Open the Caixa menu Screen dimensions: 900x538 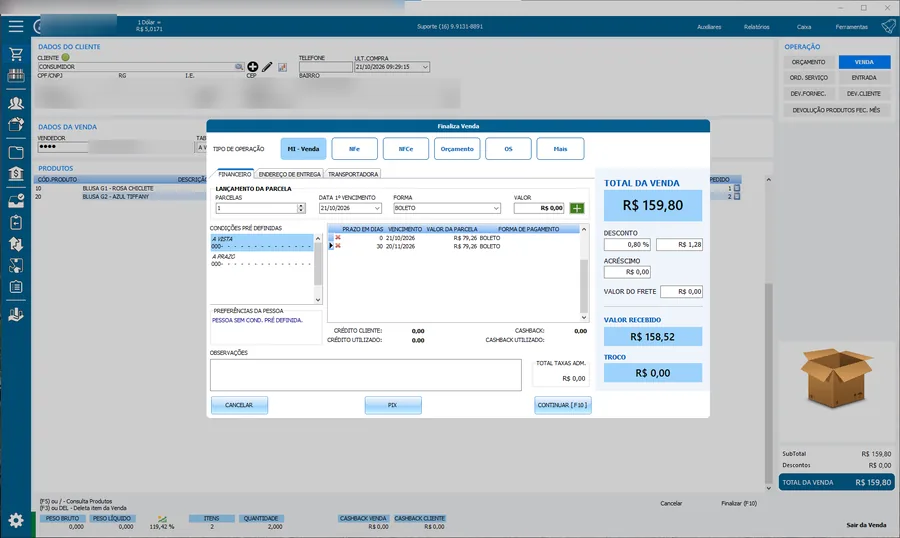click(804, 27)
